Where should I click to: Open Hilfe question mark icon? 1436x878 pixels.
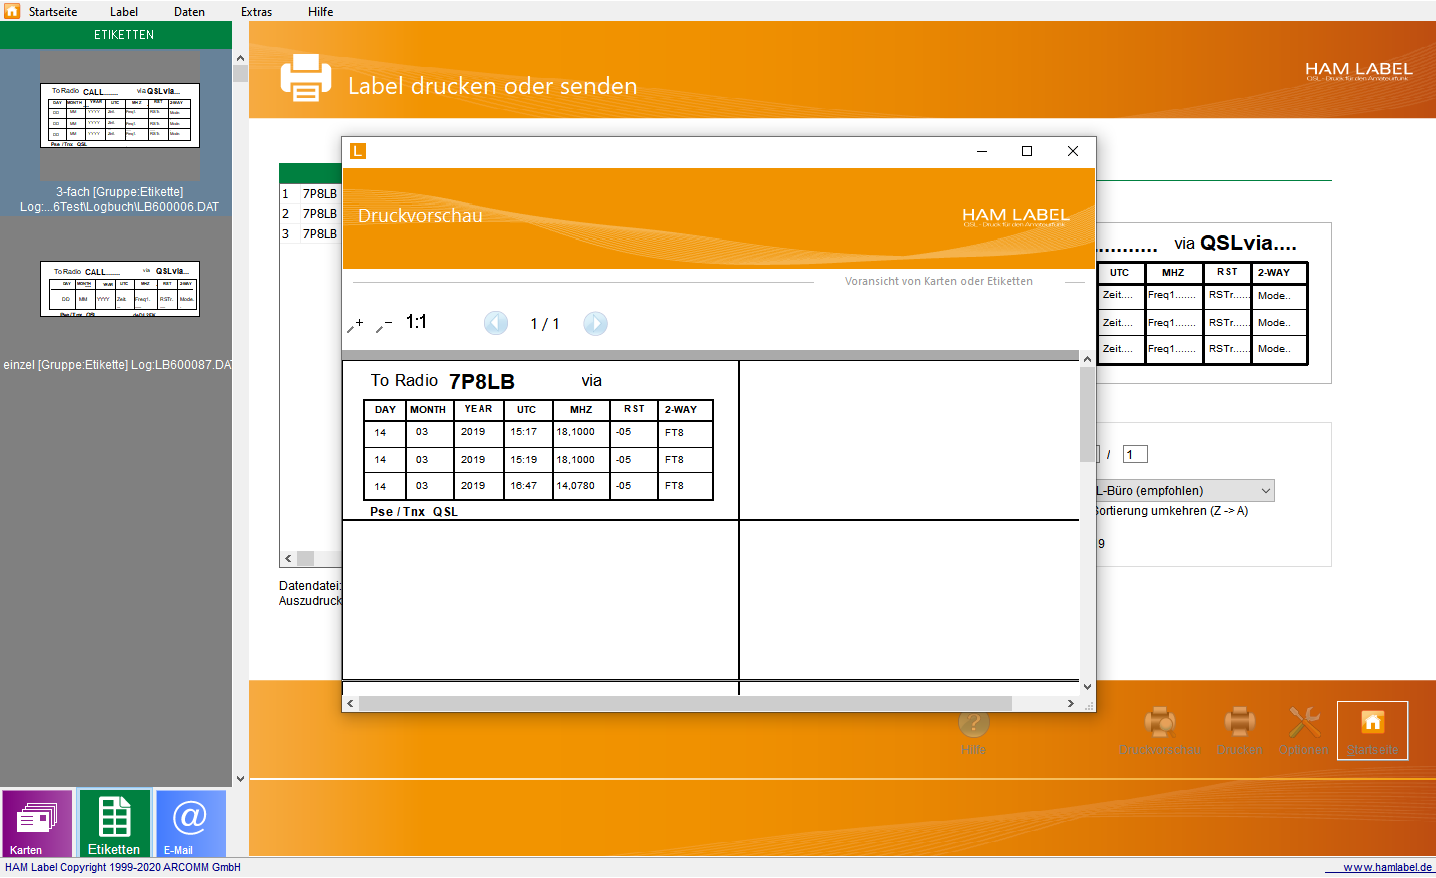973,732
